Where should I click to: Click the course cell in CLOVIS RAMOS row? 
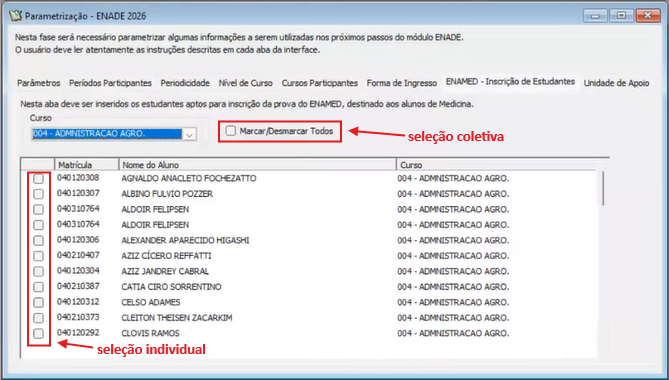[x=453, y=333]
